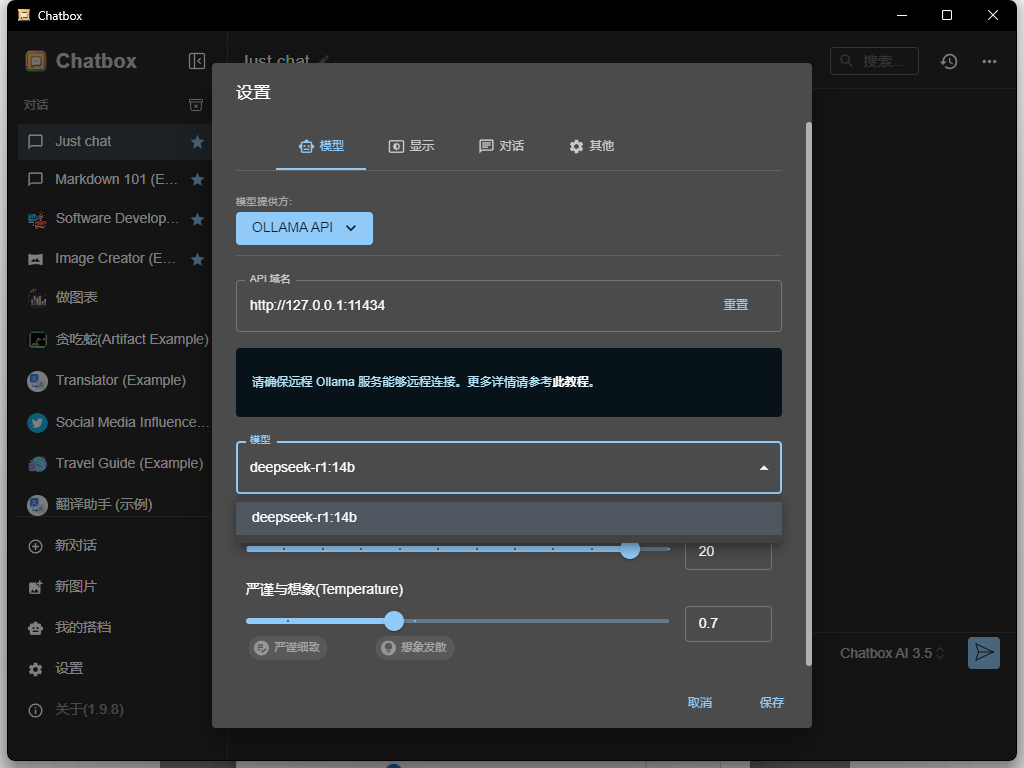This screenshot has height=768, width=1024.
Task: Open the Chatbox AI 3.5 model selector
Action: (x=892, y=653)
